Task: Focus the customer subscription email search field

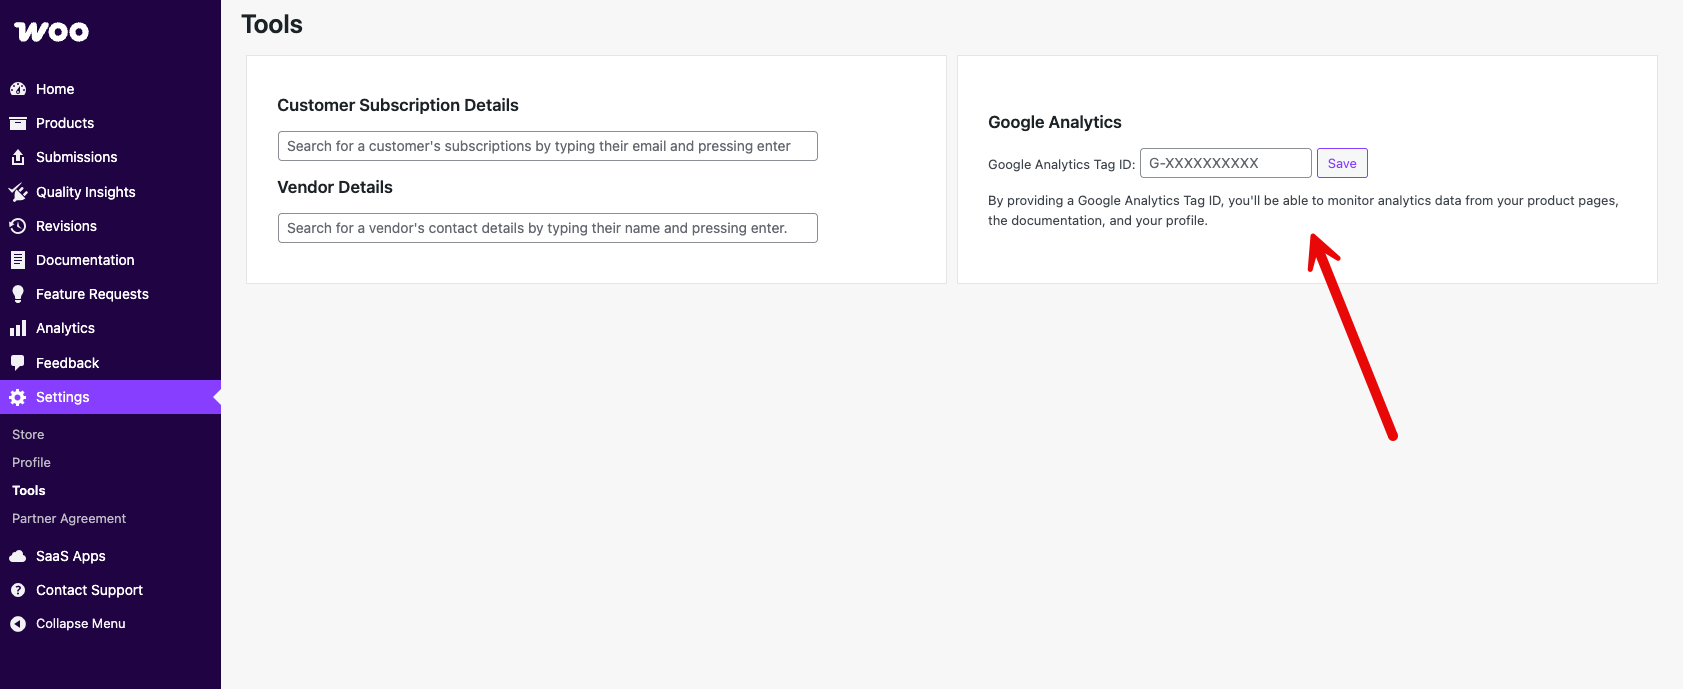Action: coord(548,146)
